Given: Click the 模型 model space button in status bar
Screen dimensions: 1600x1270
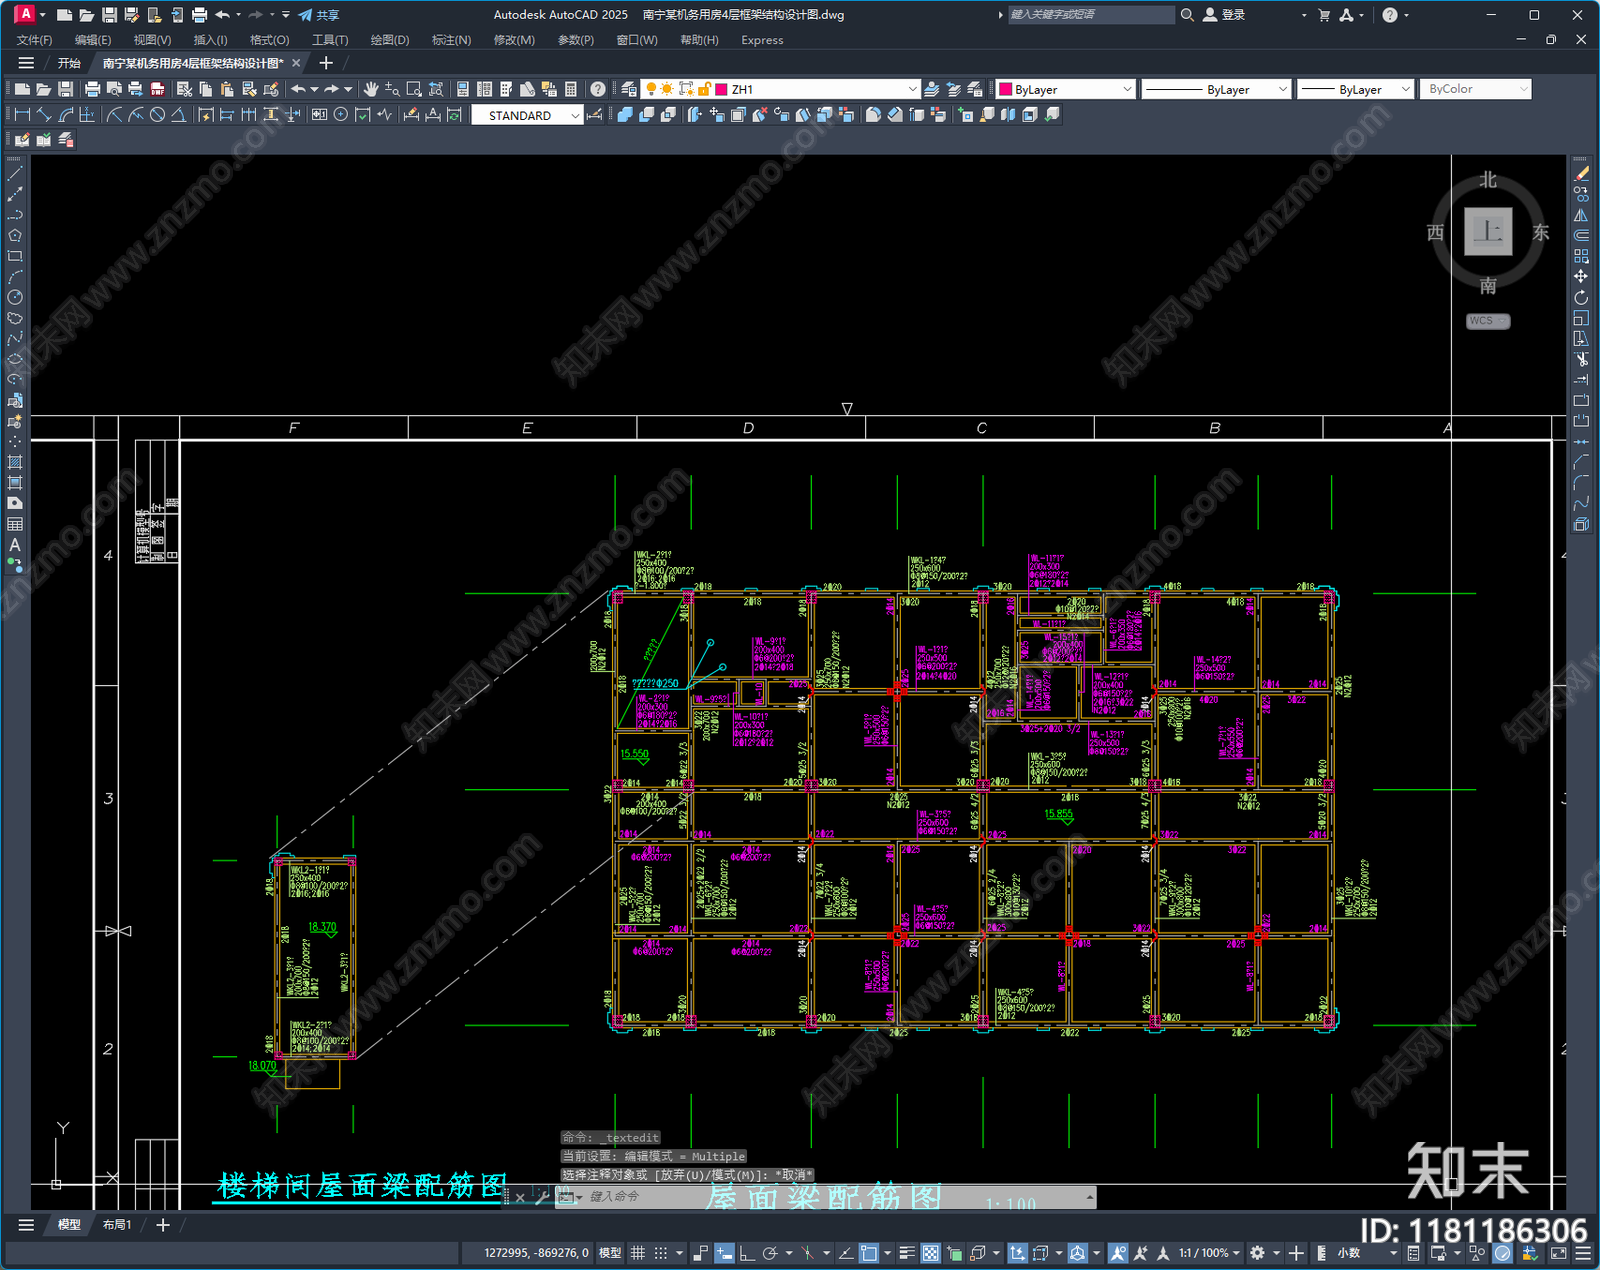Looking at the screenshot, I should (x=610, y=1253).
